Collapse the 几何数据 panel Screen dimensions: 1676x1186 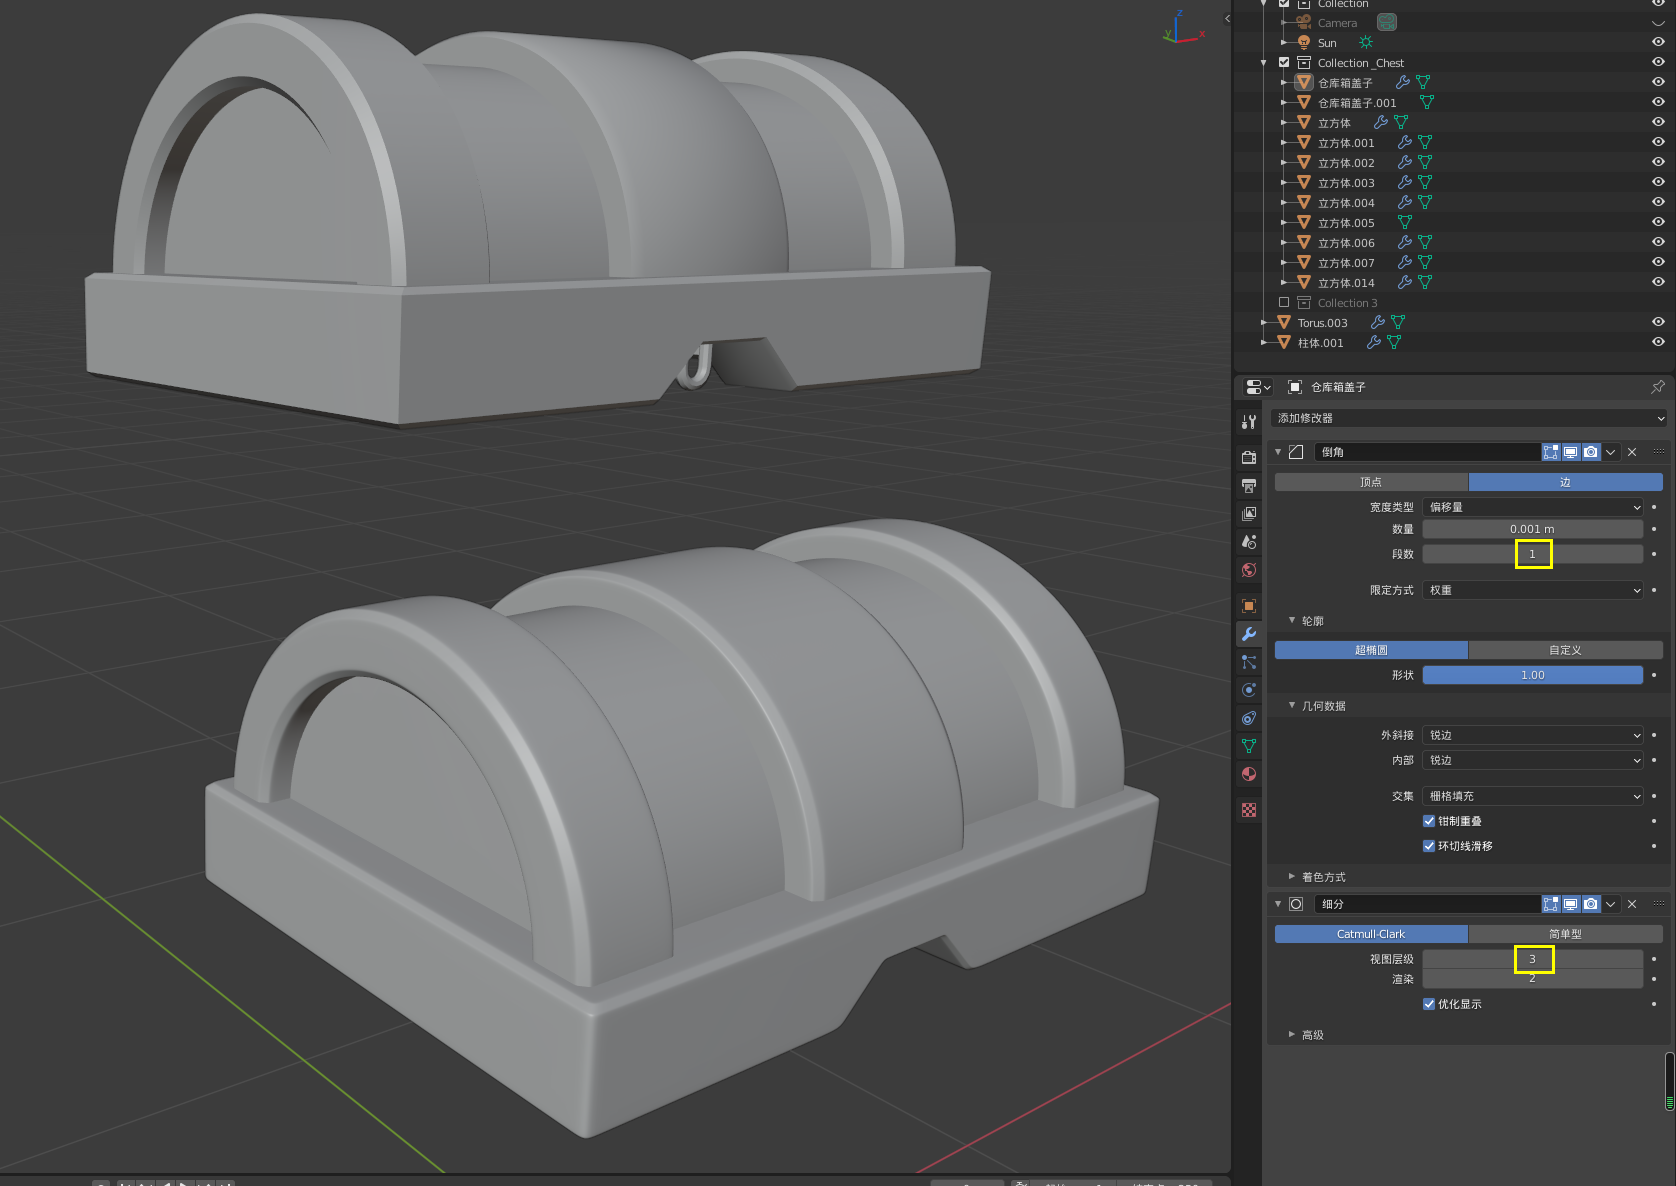coord(1292,706)
